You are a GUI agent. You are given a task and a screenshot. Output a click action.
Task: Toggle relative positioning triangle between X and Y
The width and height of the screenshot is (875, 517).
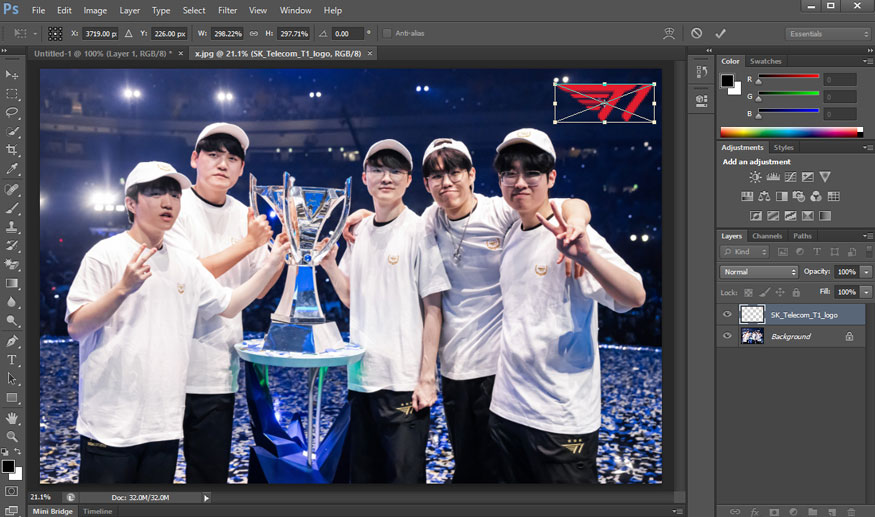coord(128,33)
